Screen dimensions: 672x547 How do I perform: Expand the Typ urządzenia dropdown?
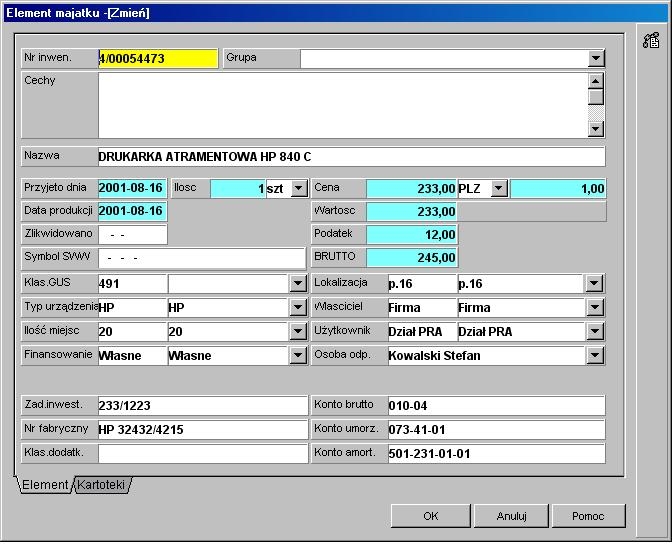[x=297, y=307]
